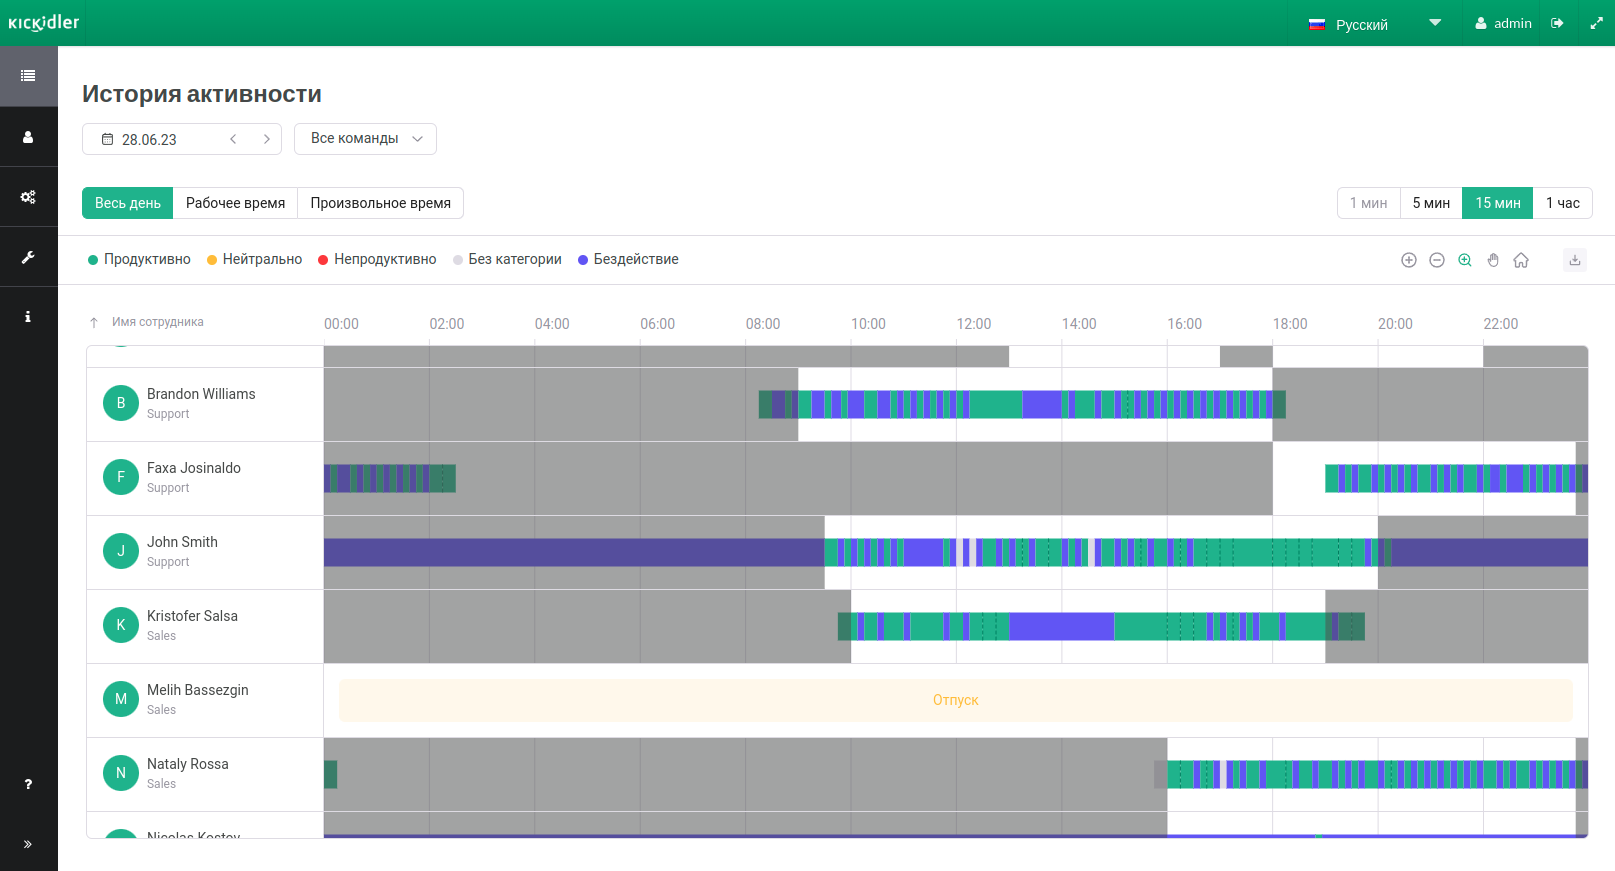Open the help question mark icon
The height and width of the screenshot is (871, 1615).
(x=28, y=784)
